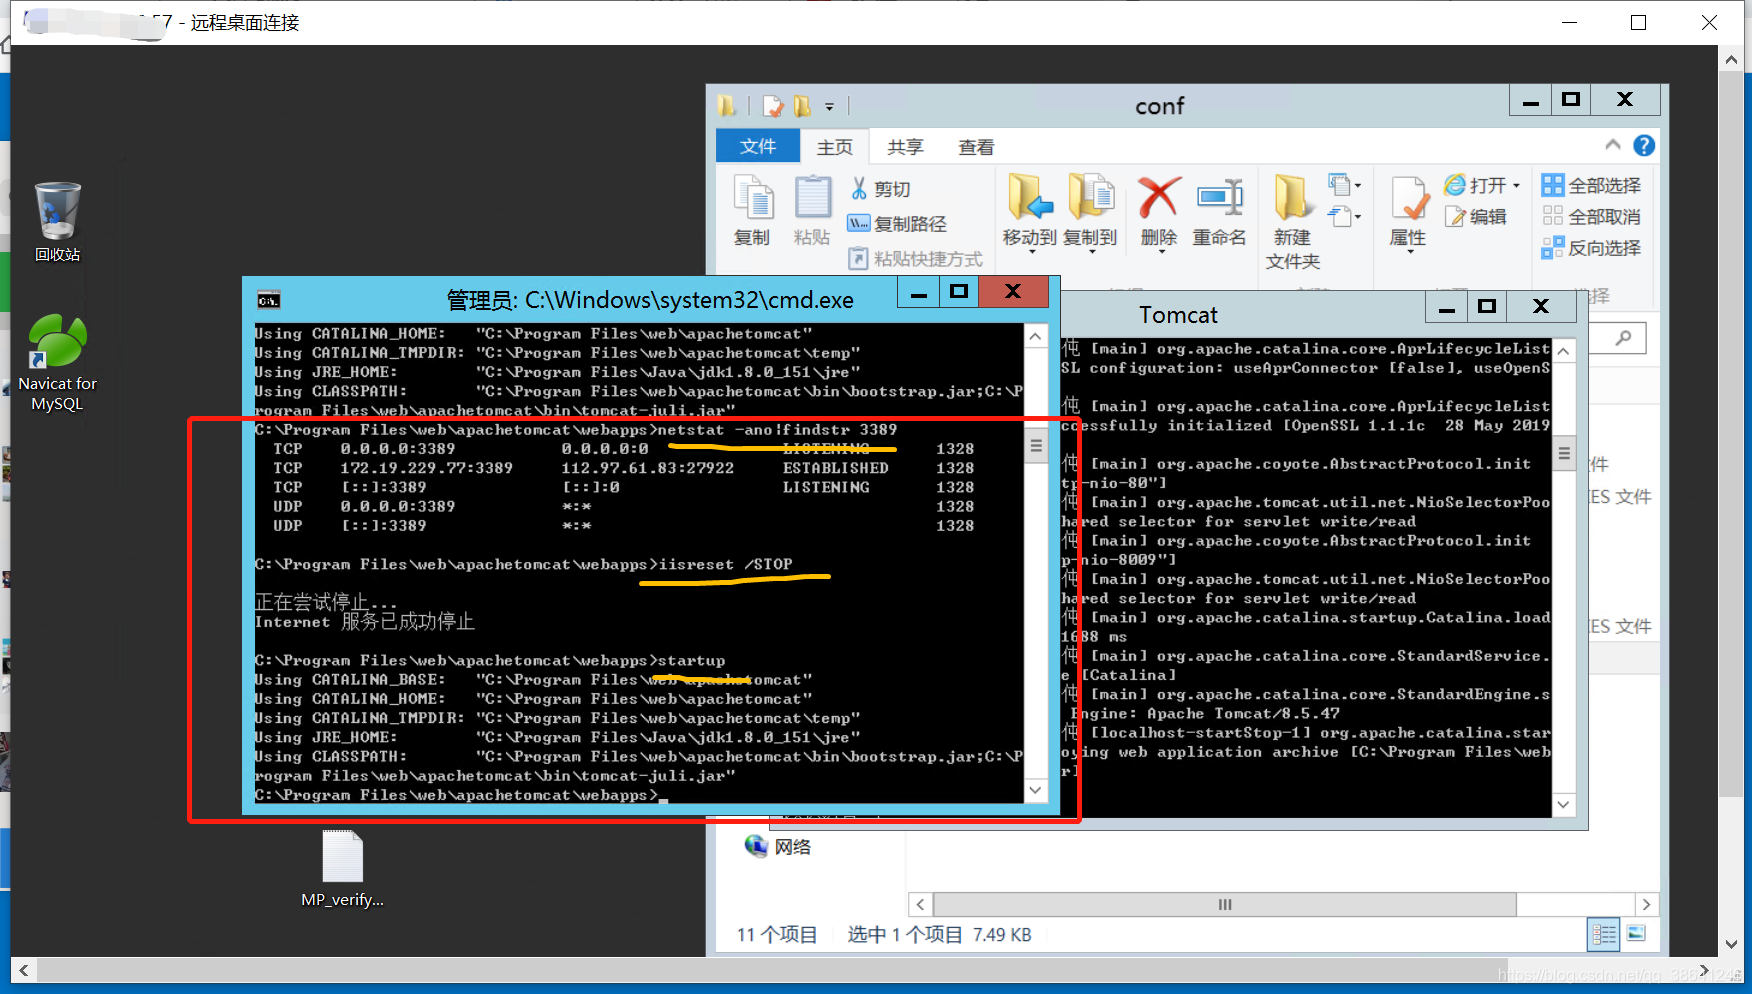
Task: Click remote desktop vertical scroll up arrow
Action: [1731, 59]
